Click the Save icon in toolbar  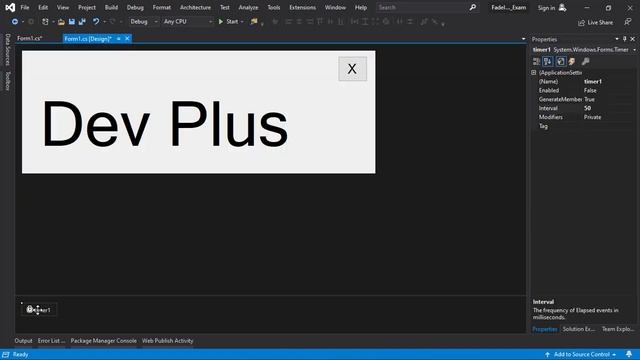(71, 22)
